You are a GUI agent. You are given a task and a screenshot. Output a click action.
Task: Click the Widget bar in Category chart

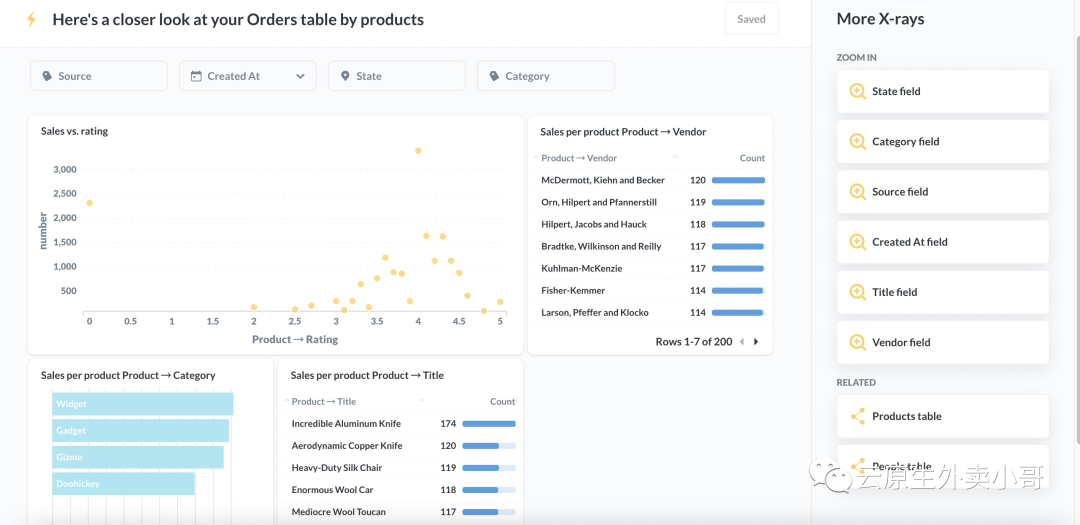pos(142,404)
